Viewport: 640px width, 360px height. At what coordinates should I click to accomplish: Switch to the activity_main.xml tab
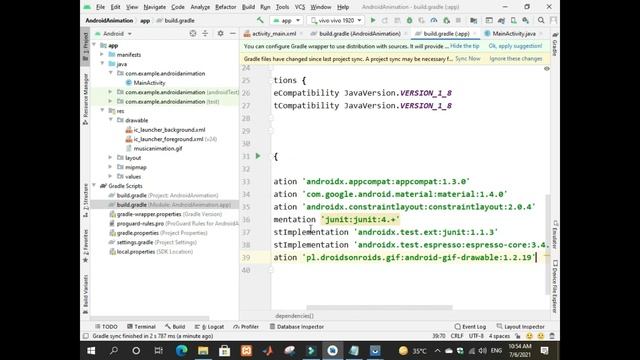(x=273, y=33)
